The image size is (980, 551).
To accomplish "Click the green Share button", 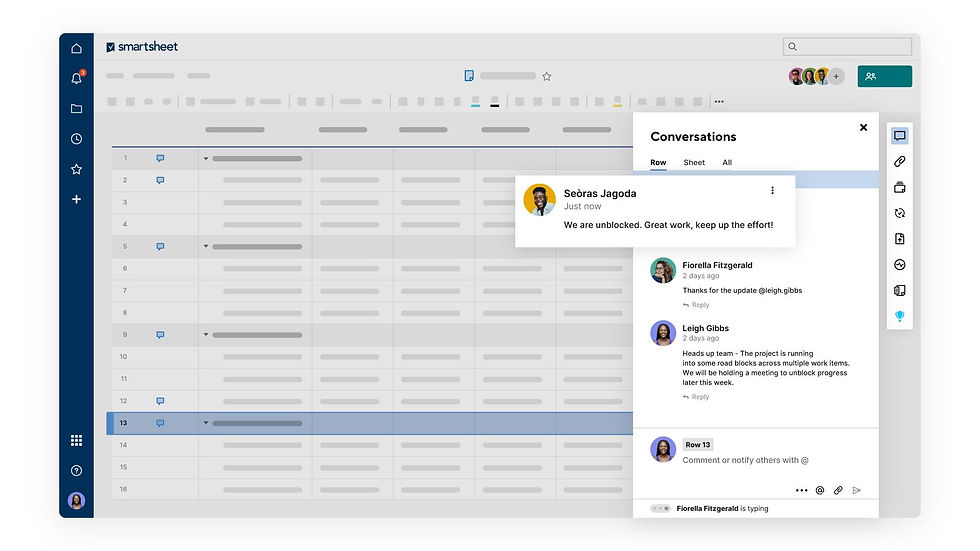I will (x=884, y=76).
